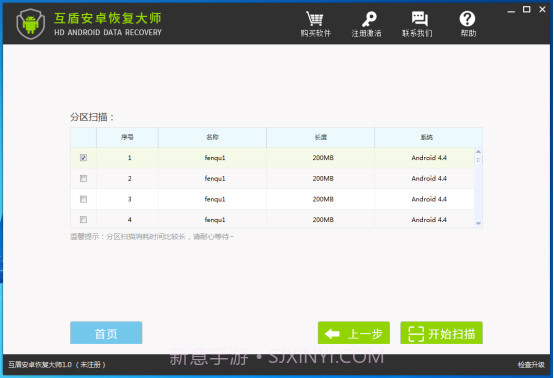Click sequence number 3 in the table
The height and width of the screenshot is (378, 554).
tap(130, 199)
